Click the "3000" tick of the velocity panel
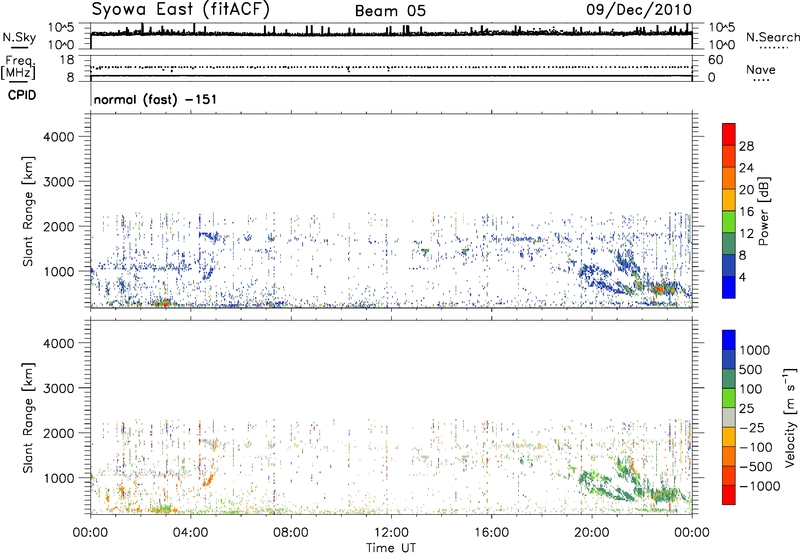Screen dimensions: 800x554 pos(58,388)
